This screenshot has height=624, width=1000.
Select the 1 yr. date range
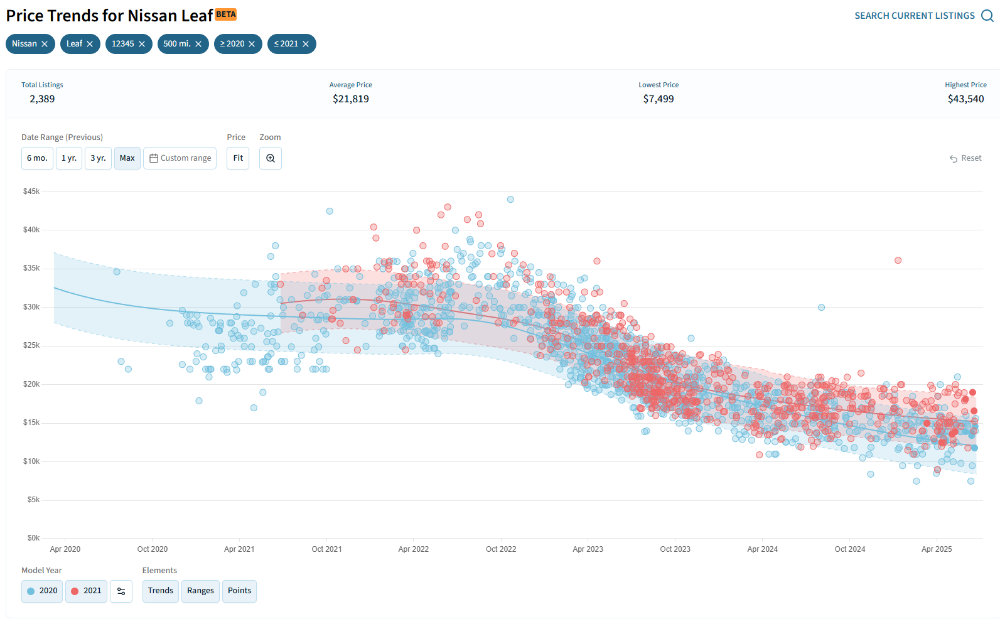pos(69,158)
